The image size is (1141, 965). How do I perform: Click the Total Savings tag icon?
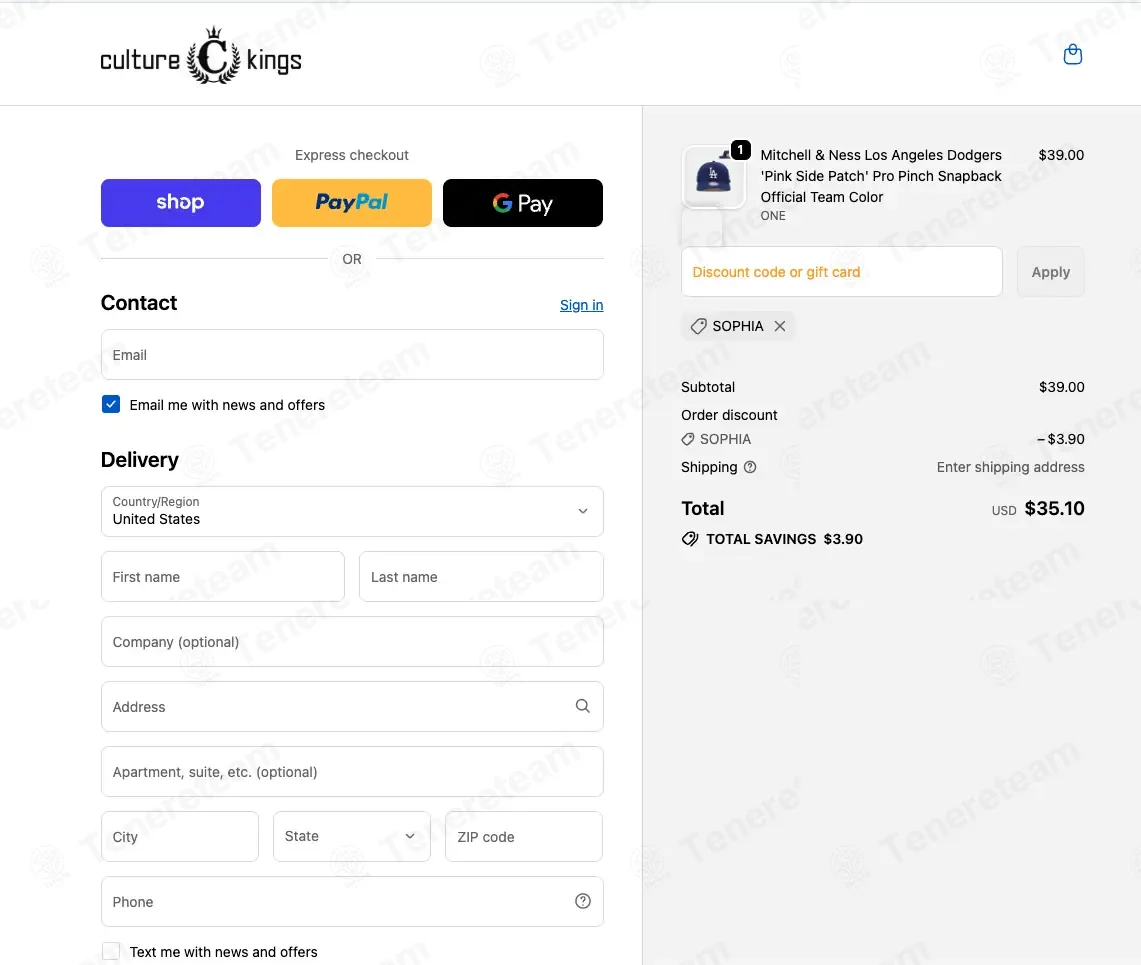point(690,539)
